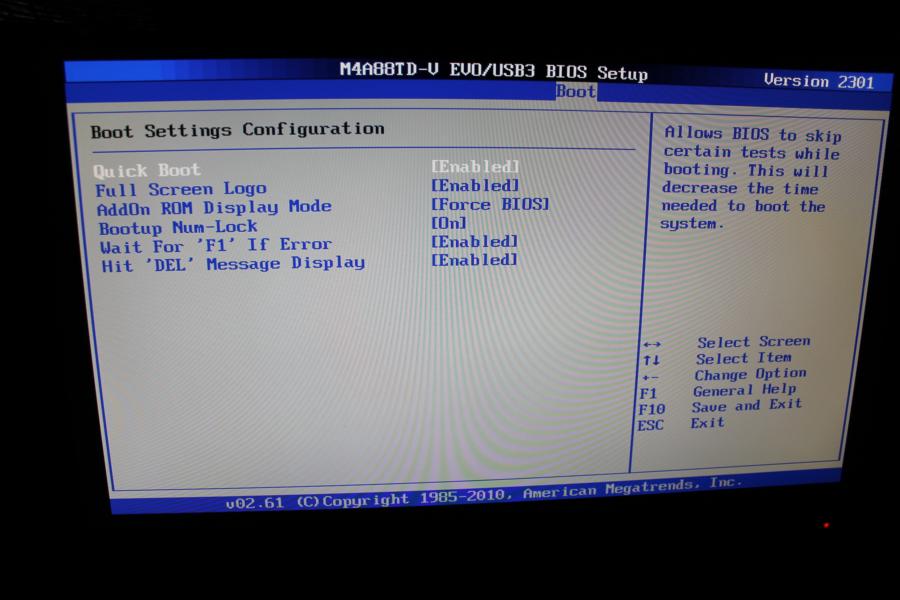Select Hit 'DEL' Message Display setting

pos(233,264)
